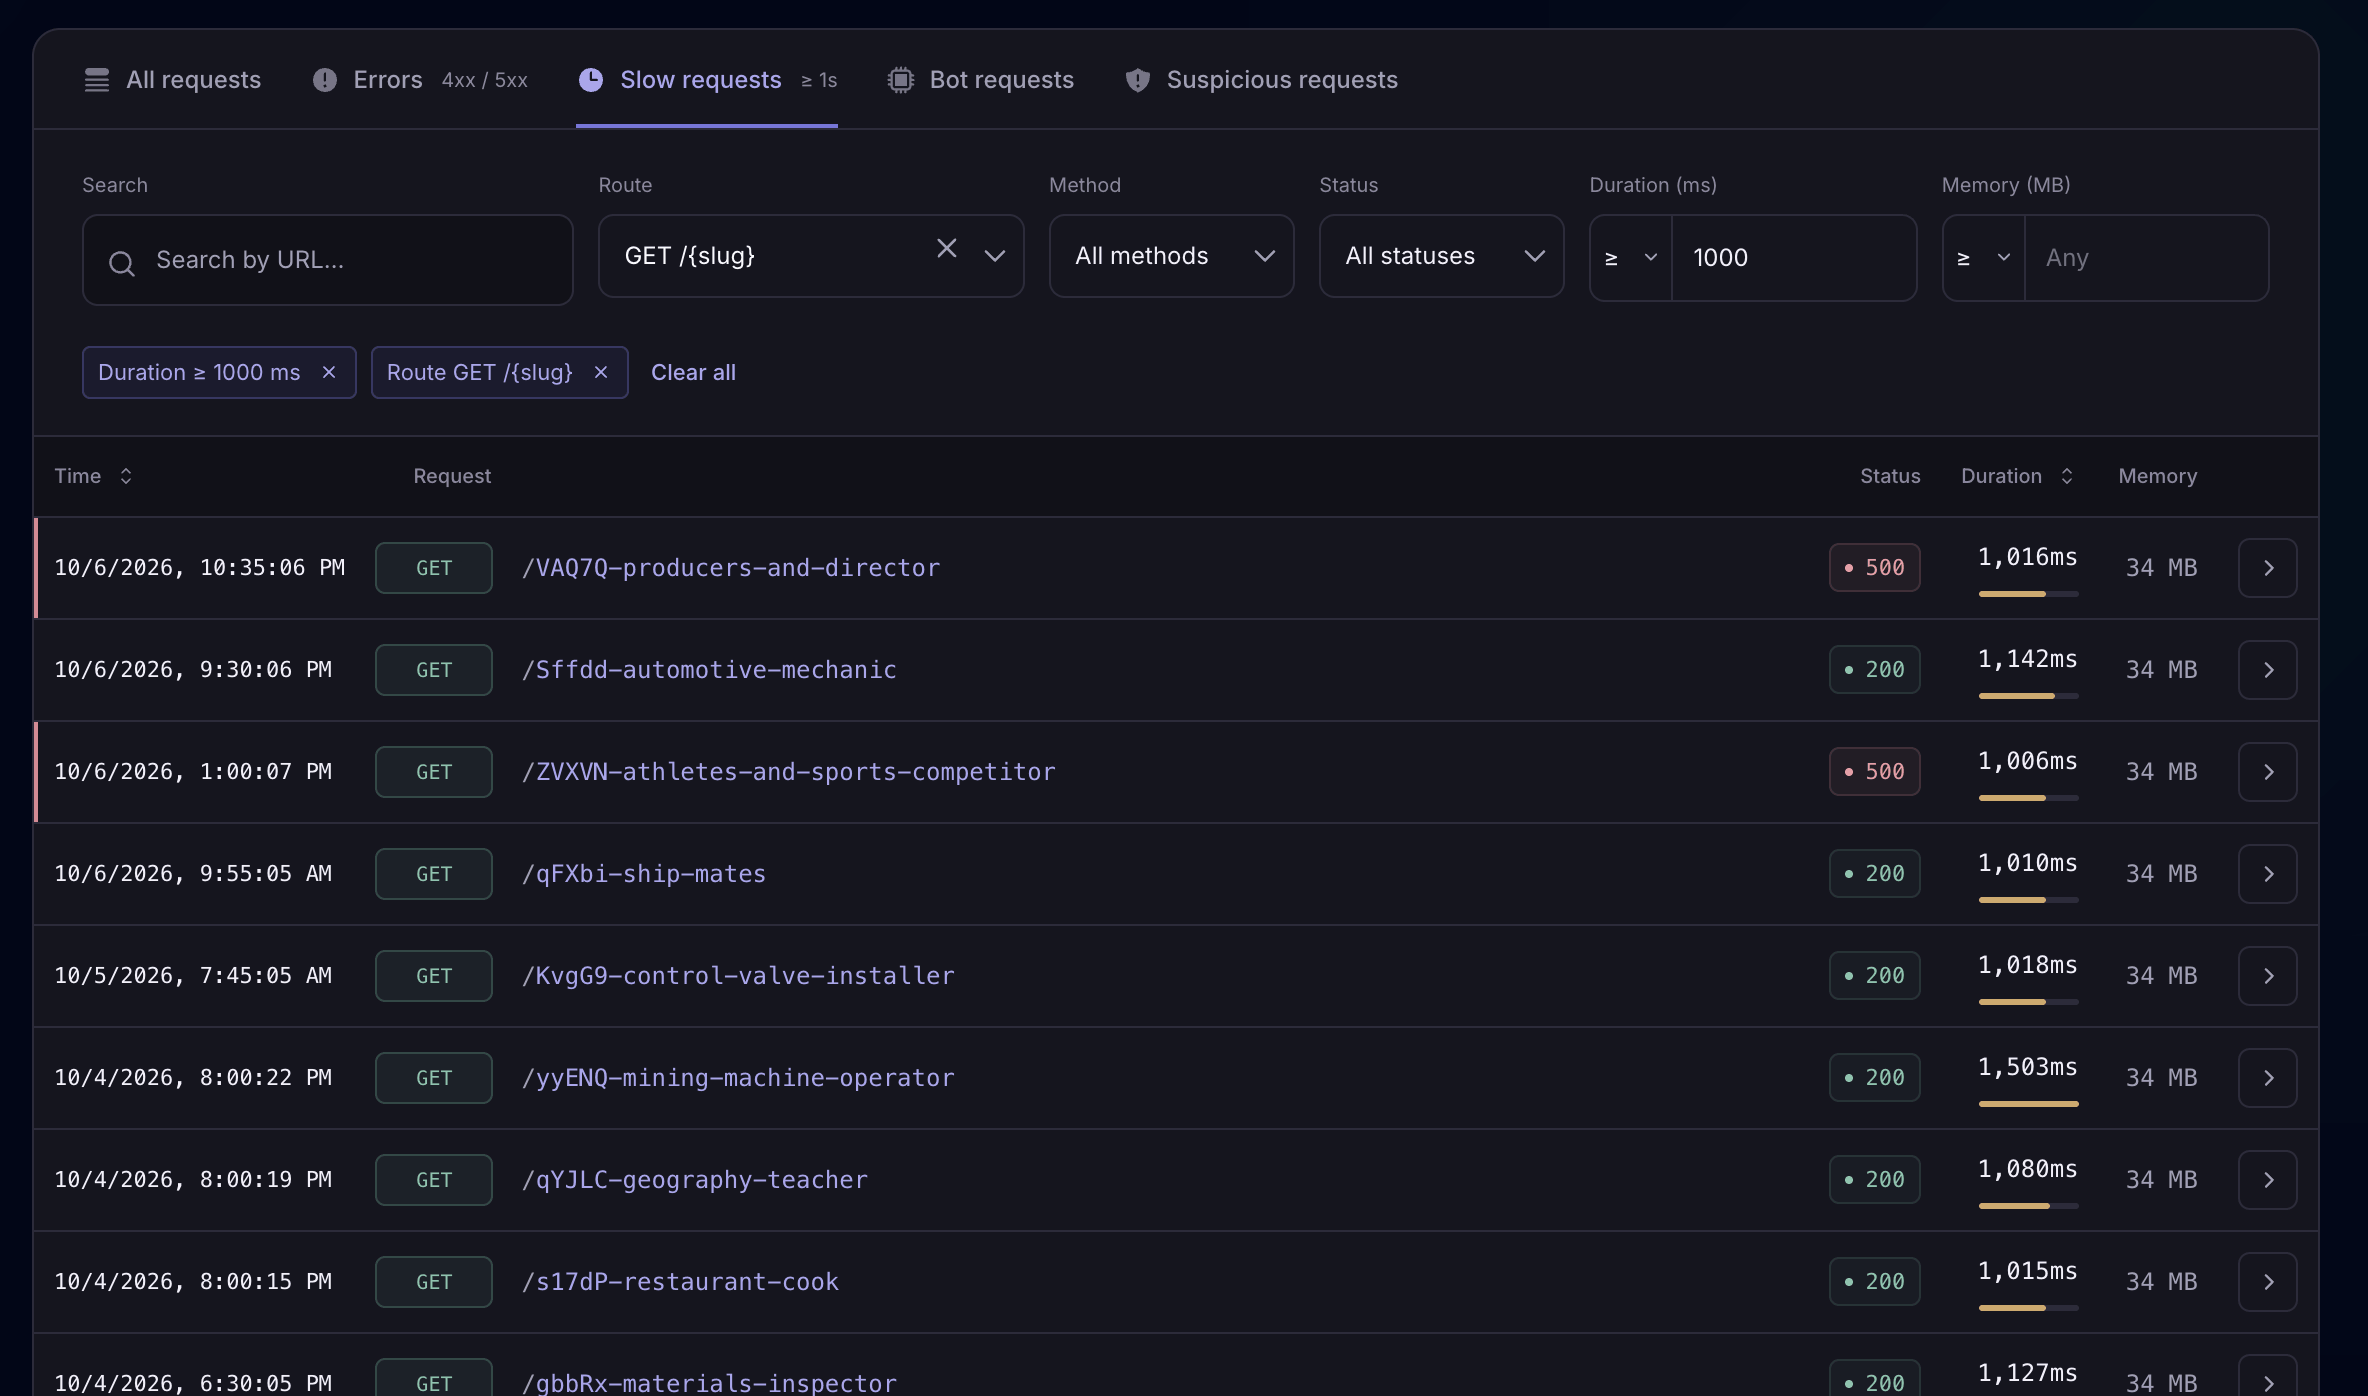Open details arrow for /yyENQ-mining-machine-operator
Screen dimensions: 2368x1396
click(2267, 1078)
